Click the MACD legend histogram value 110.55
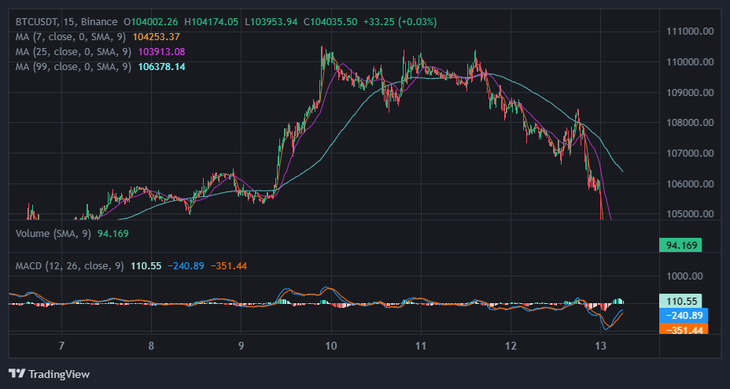 click(x=146, y=266)
